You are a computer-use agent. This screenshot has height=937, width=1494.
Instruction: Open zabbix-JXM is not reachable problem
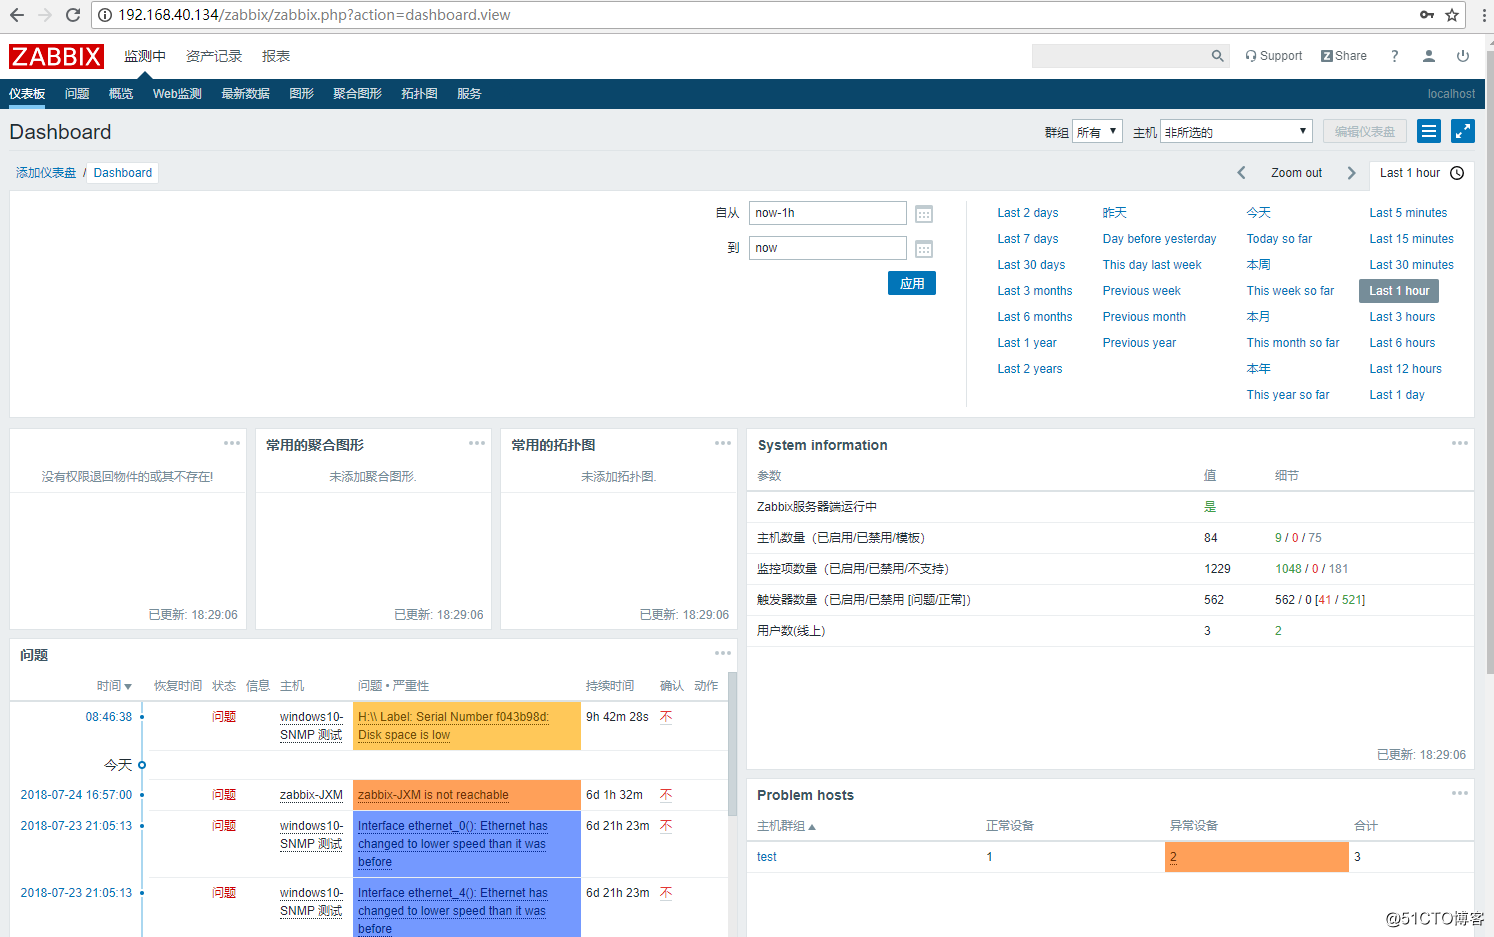tap(433, 795)
